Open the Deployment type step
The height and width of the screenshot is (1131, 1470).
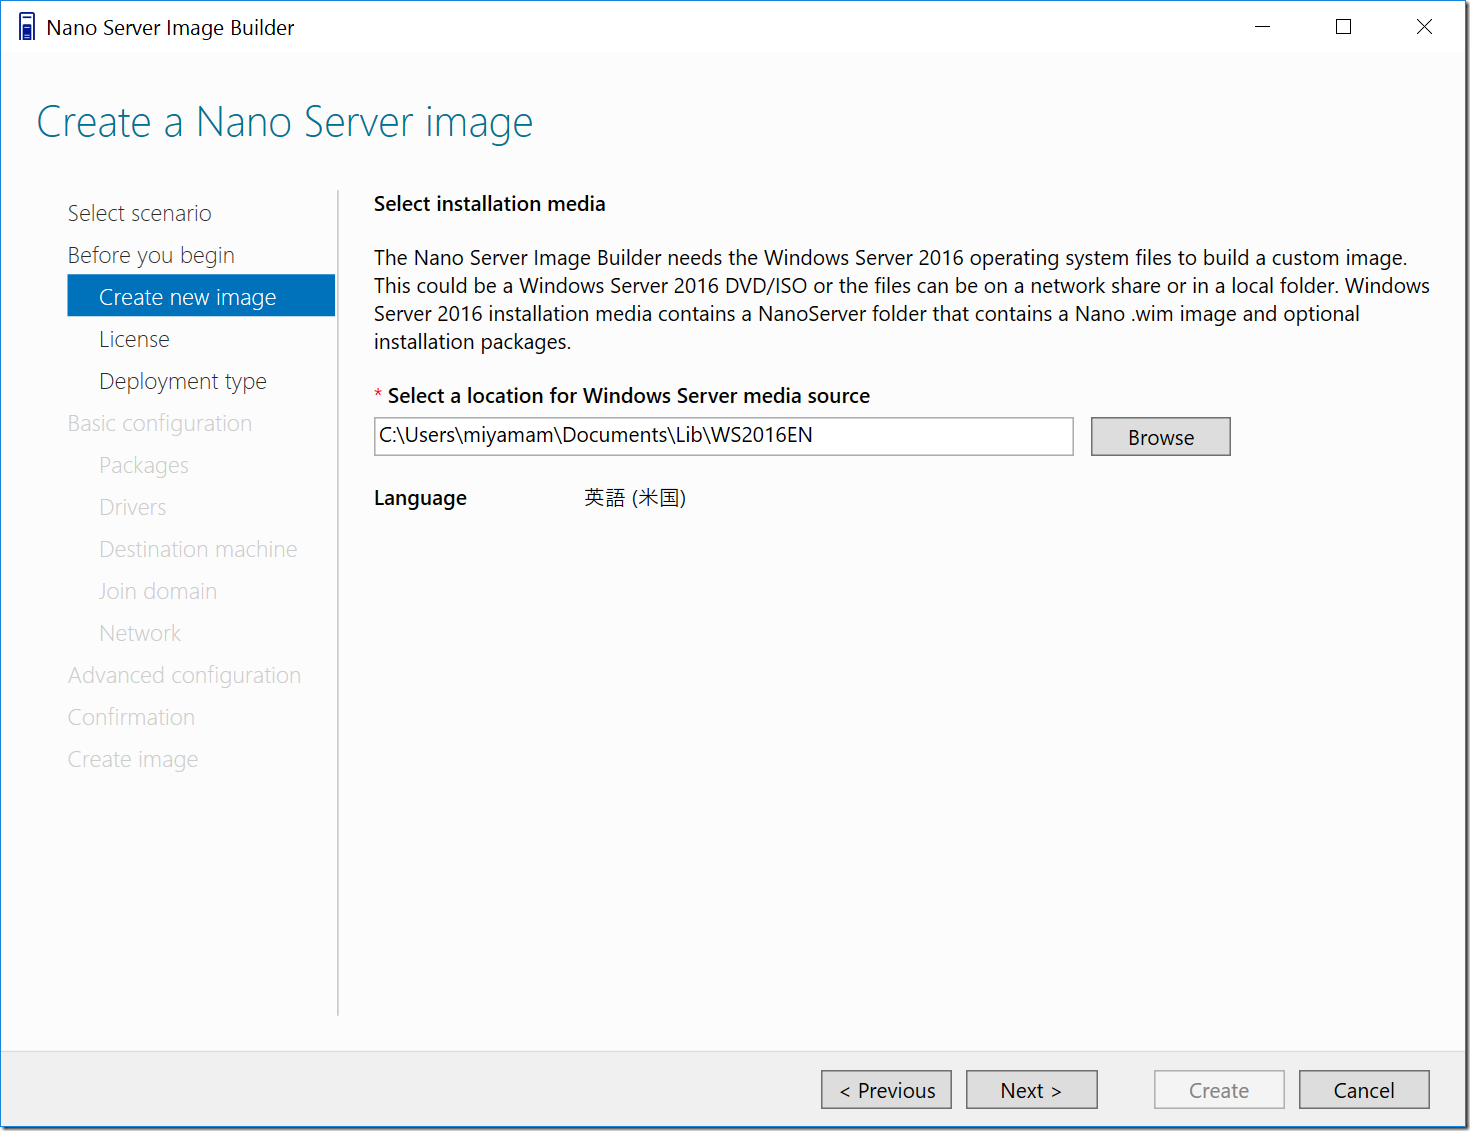click(183, 381)
